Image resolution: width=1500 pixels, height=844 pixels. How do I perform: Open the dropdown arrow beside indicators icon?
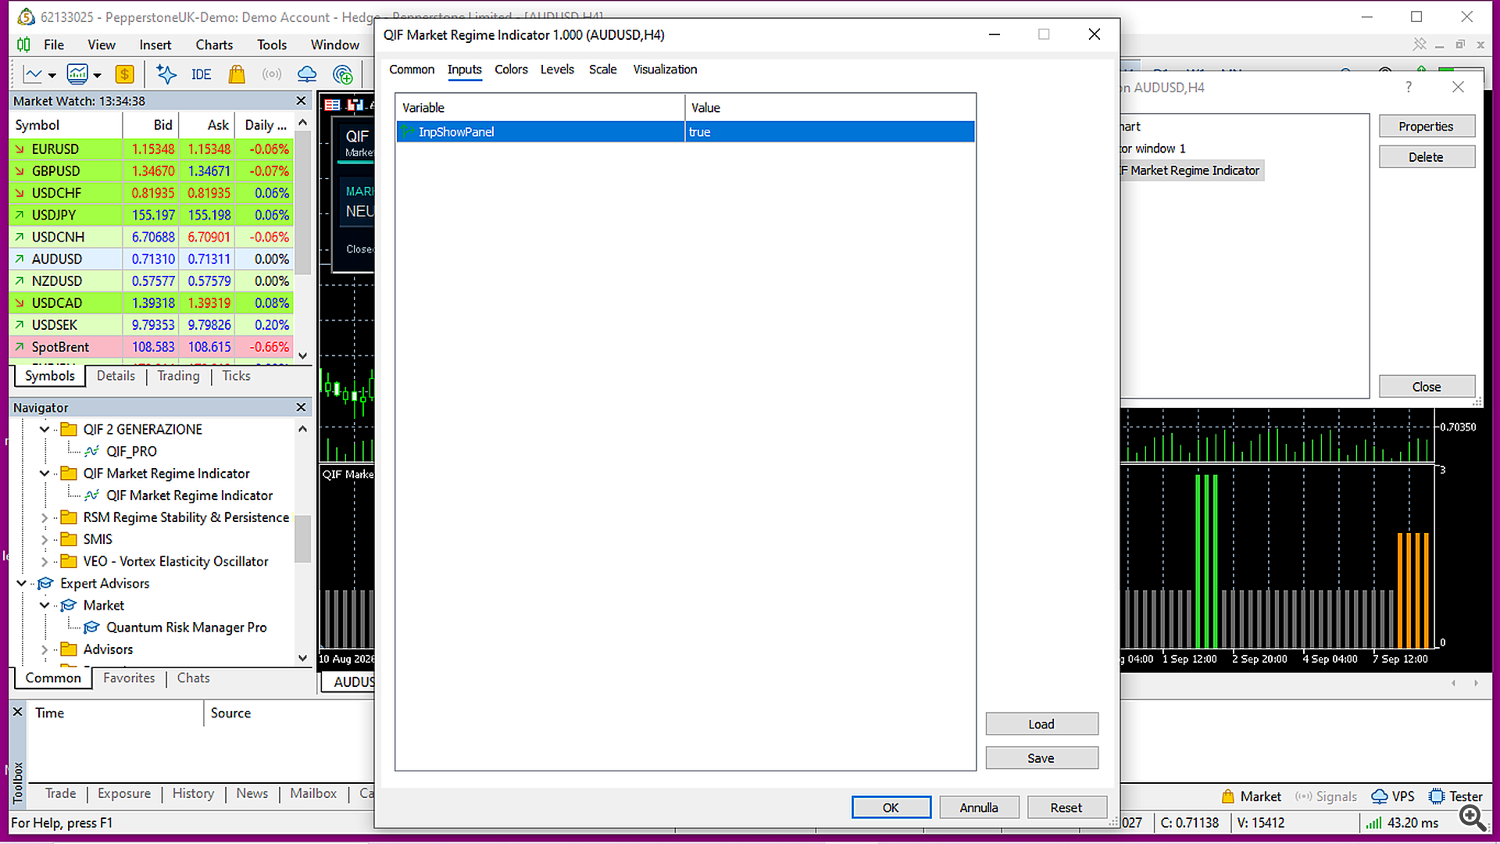click(x=97, y=75)
